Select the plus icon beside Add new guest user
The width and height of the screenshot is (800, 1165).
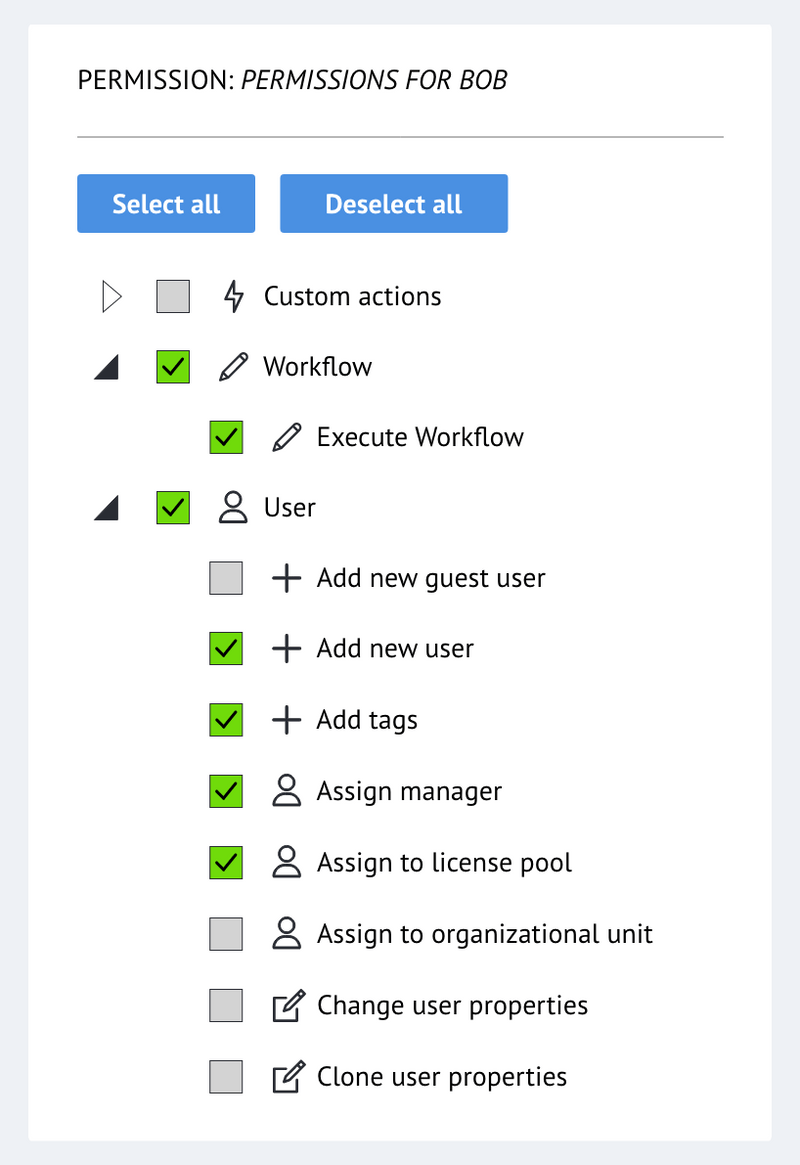point(286,578)
